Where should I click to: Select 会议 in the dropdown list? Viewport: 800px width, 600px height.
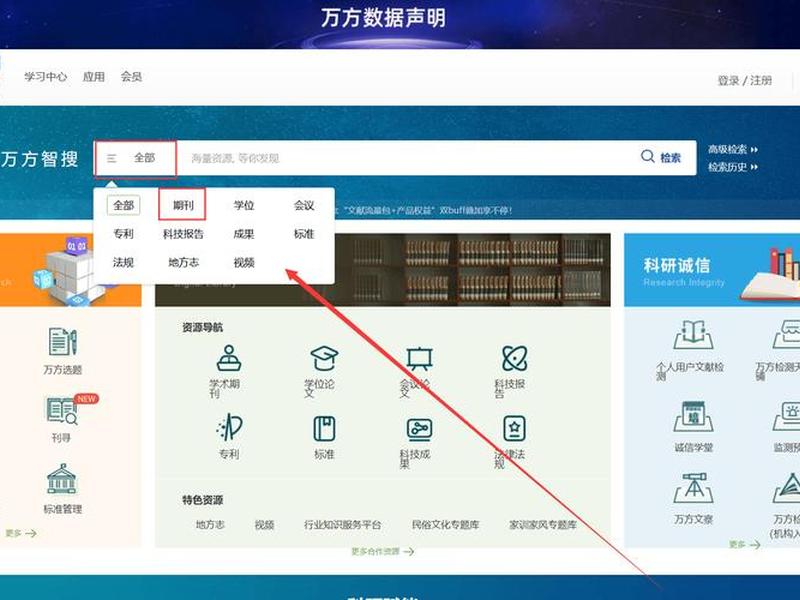pos(304,205)
